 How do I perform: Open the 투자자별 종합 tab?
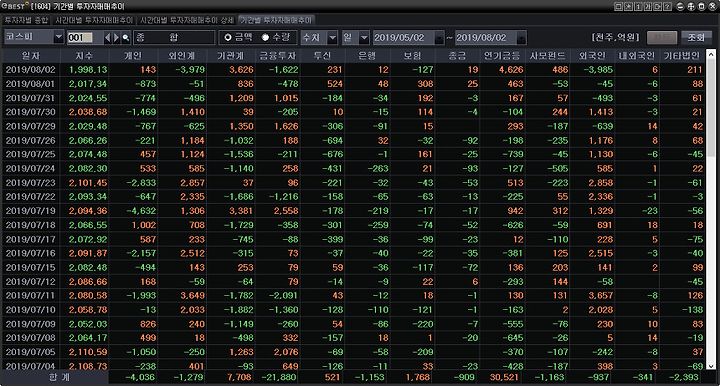click(26, 20)
